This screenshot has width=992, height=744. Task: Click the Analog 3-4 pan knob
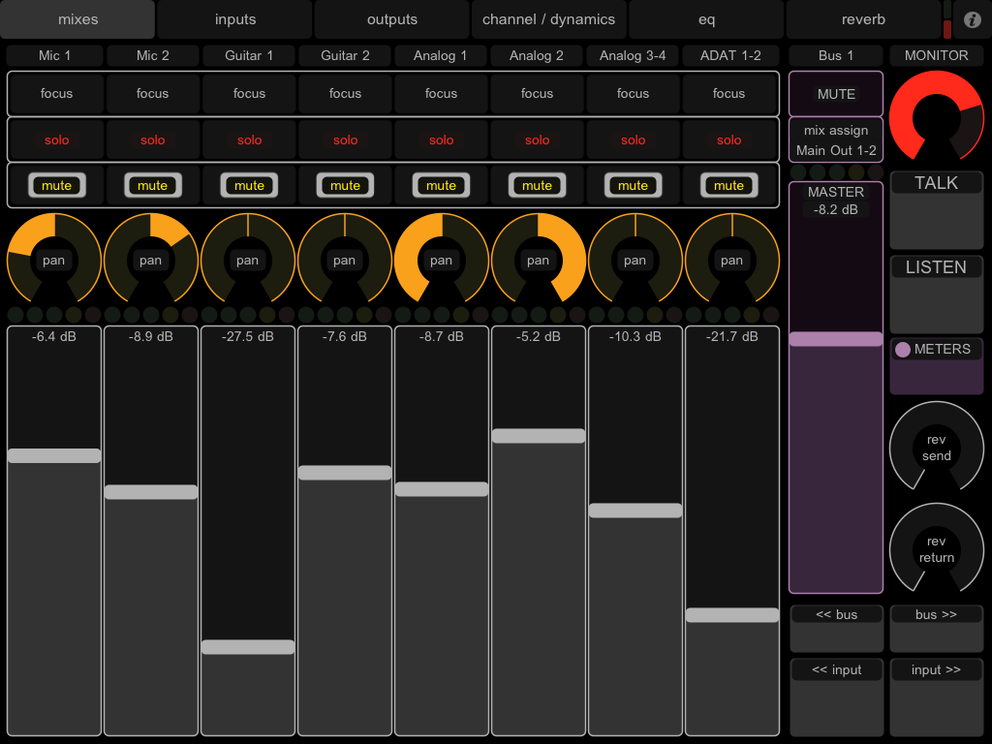(x=635, y=260)
